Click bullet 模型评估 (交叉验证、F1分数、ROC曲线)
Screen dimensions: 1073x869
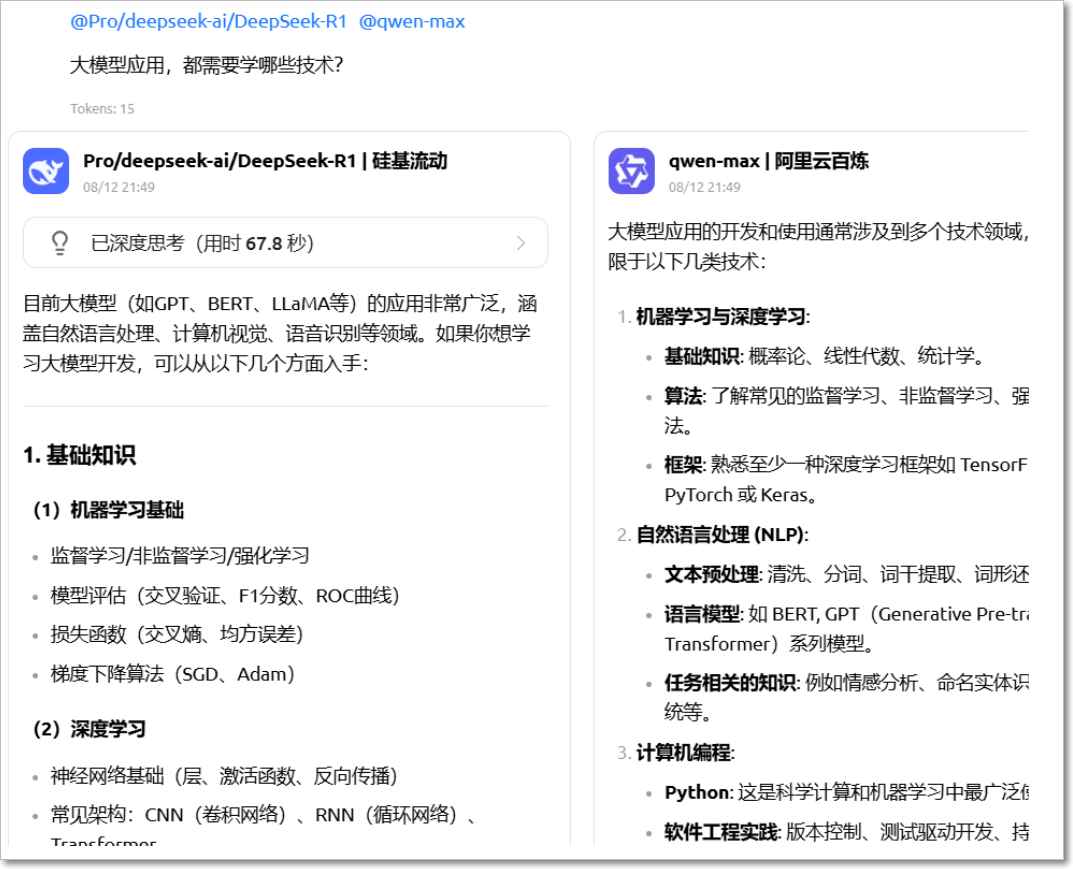225,595
